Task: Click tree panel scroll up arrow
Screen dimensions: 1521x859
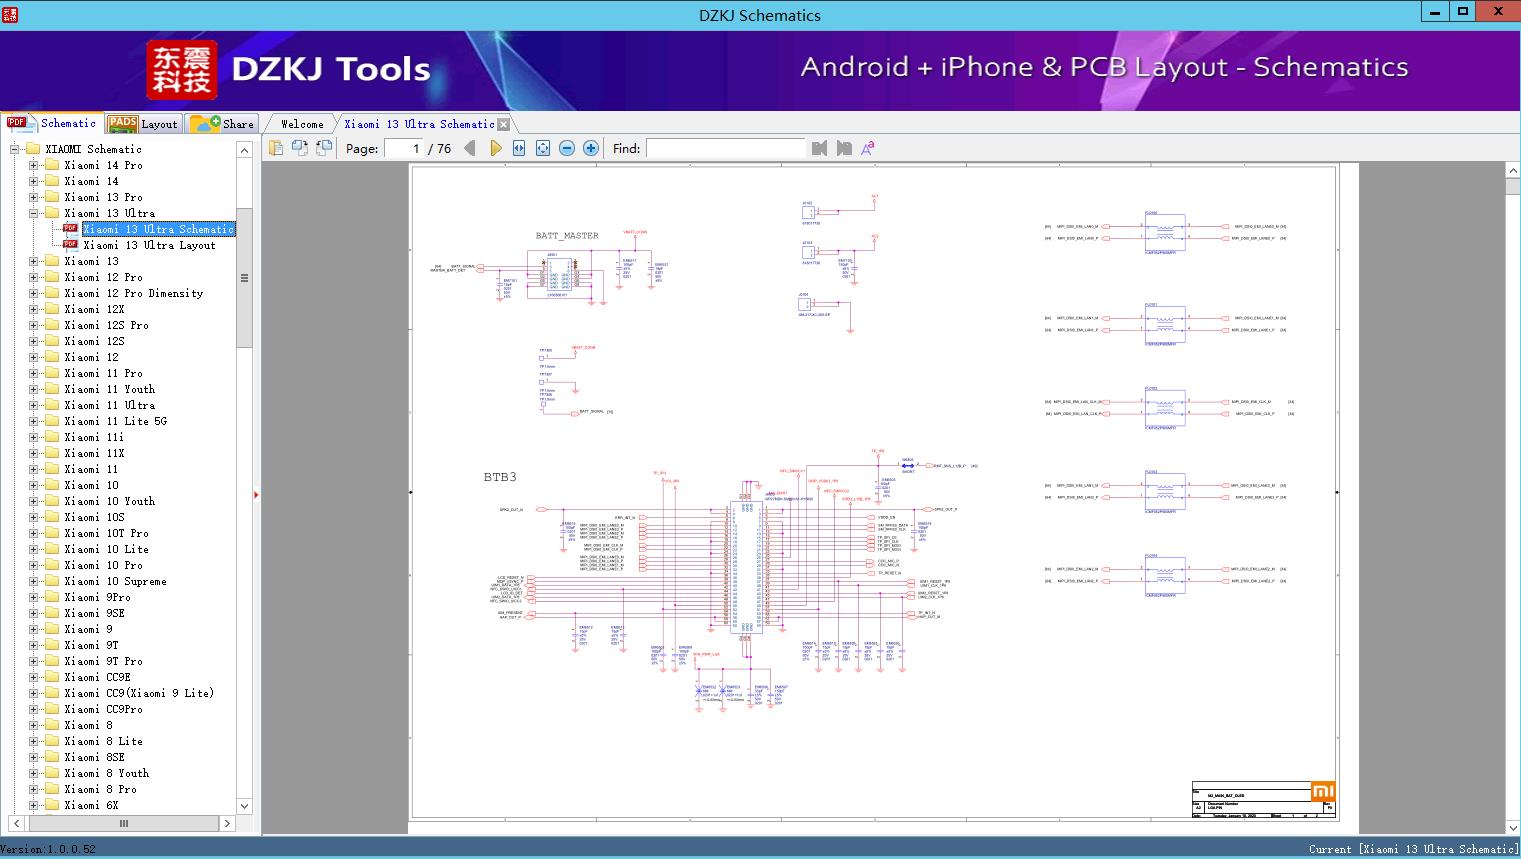Action: click(244, 150)
